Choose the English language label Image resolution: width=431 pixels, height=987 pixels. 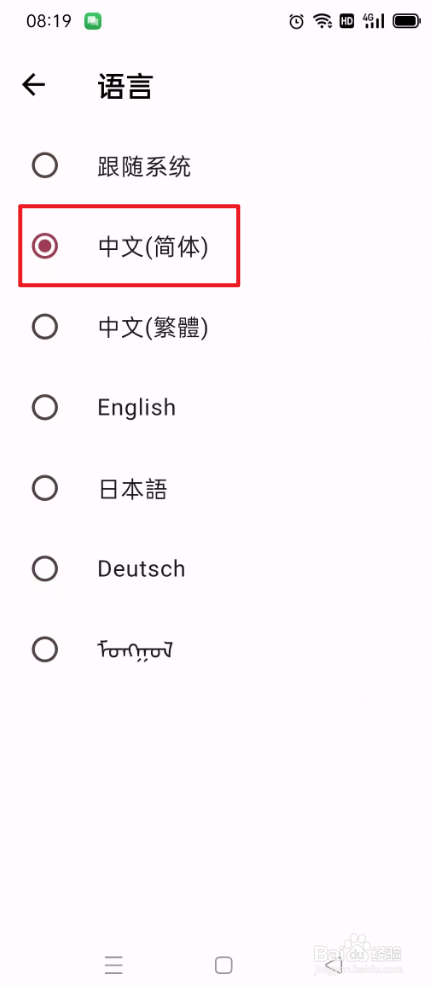(137, 408)
